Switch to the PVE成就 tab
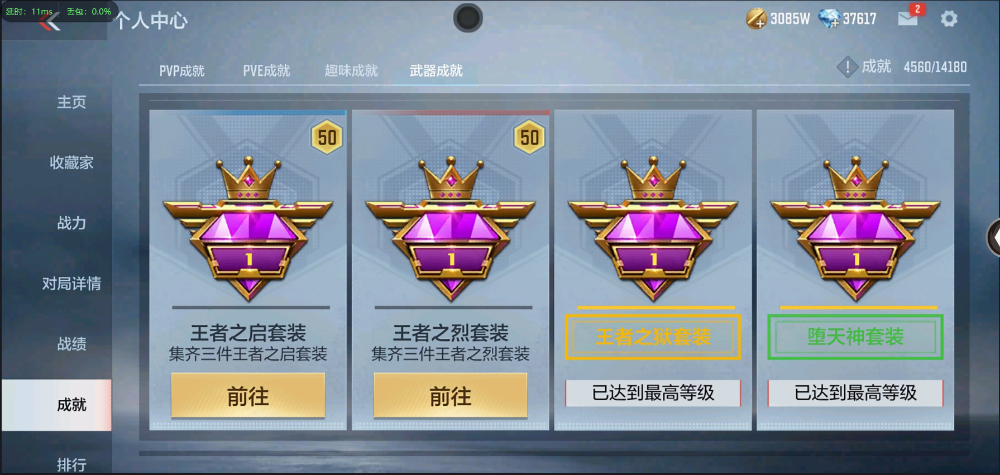The image size is (1000, 475). pyautogui.click(x=267, y=71)
